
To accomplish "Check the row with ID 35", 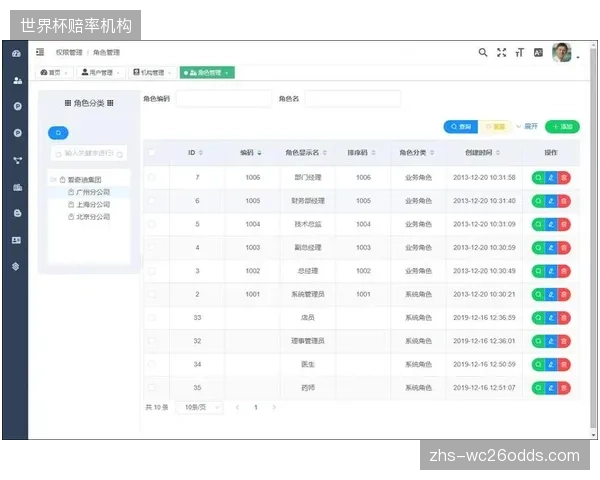I will (x=152, y=387).
